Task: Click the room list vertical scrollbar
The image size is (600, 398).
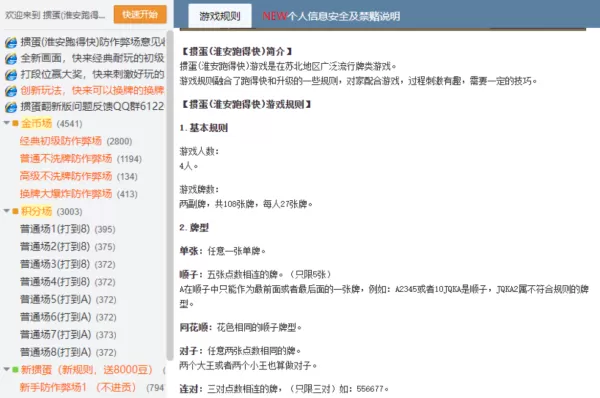Action: [x=170, y=195]
